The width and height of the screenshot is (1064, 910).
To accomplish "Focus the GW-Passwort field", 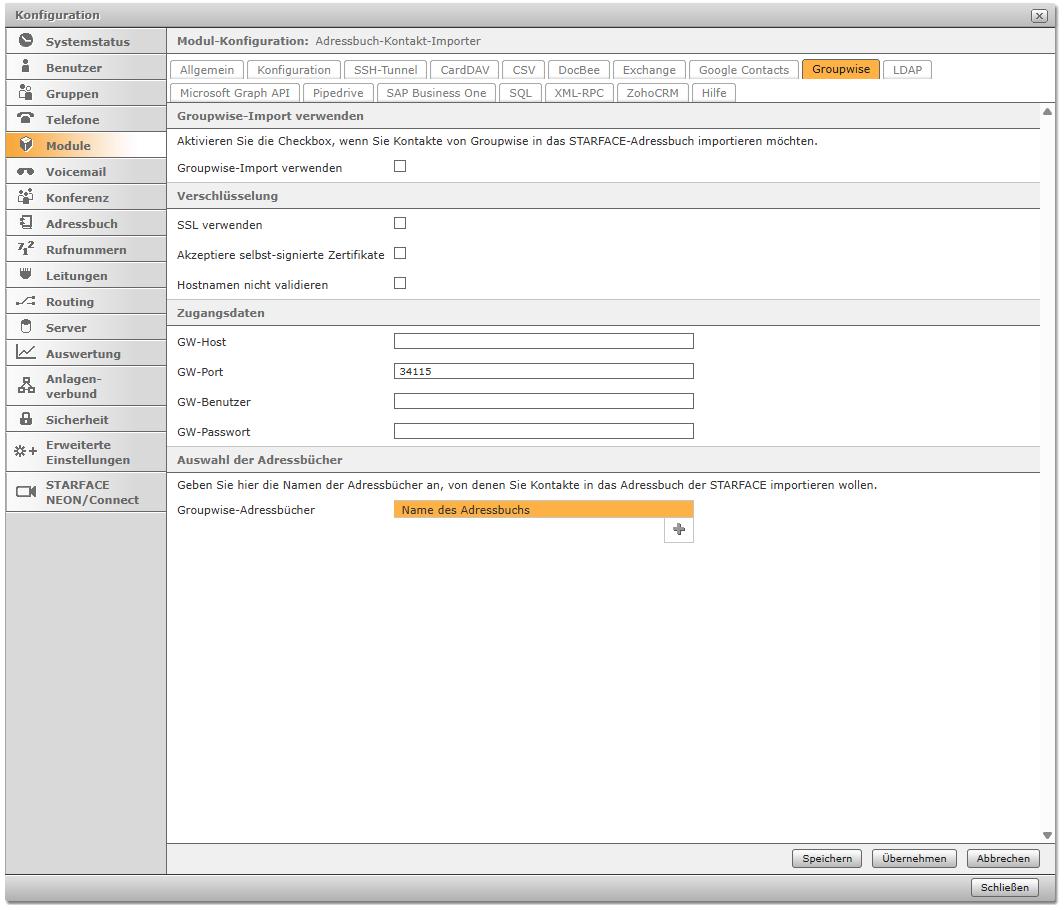I will (x=543, y=432).
